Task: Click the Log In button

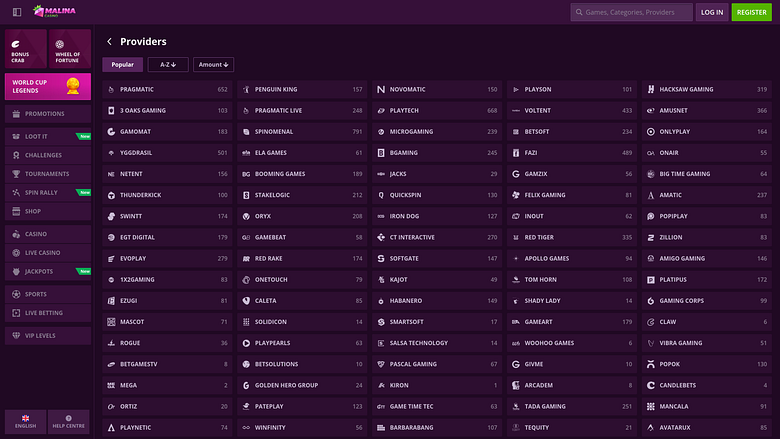Action: click(712, 12)
